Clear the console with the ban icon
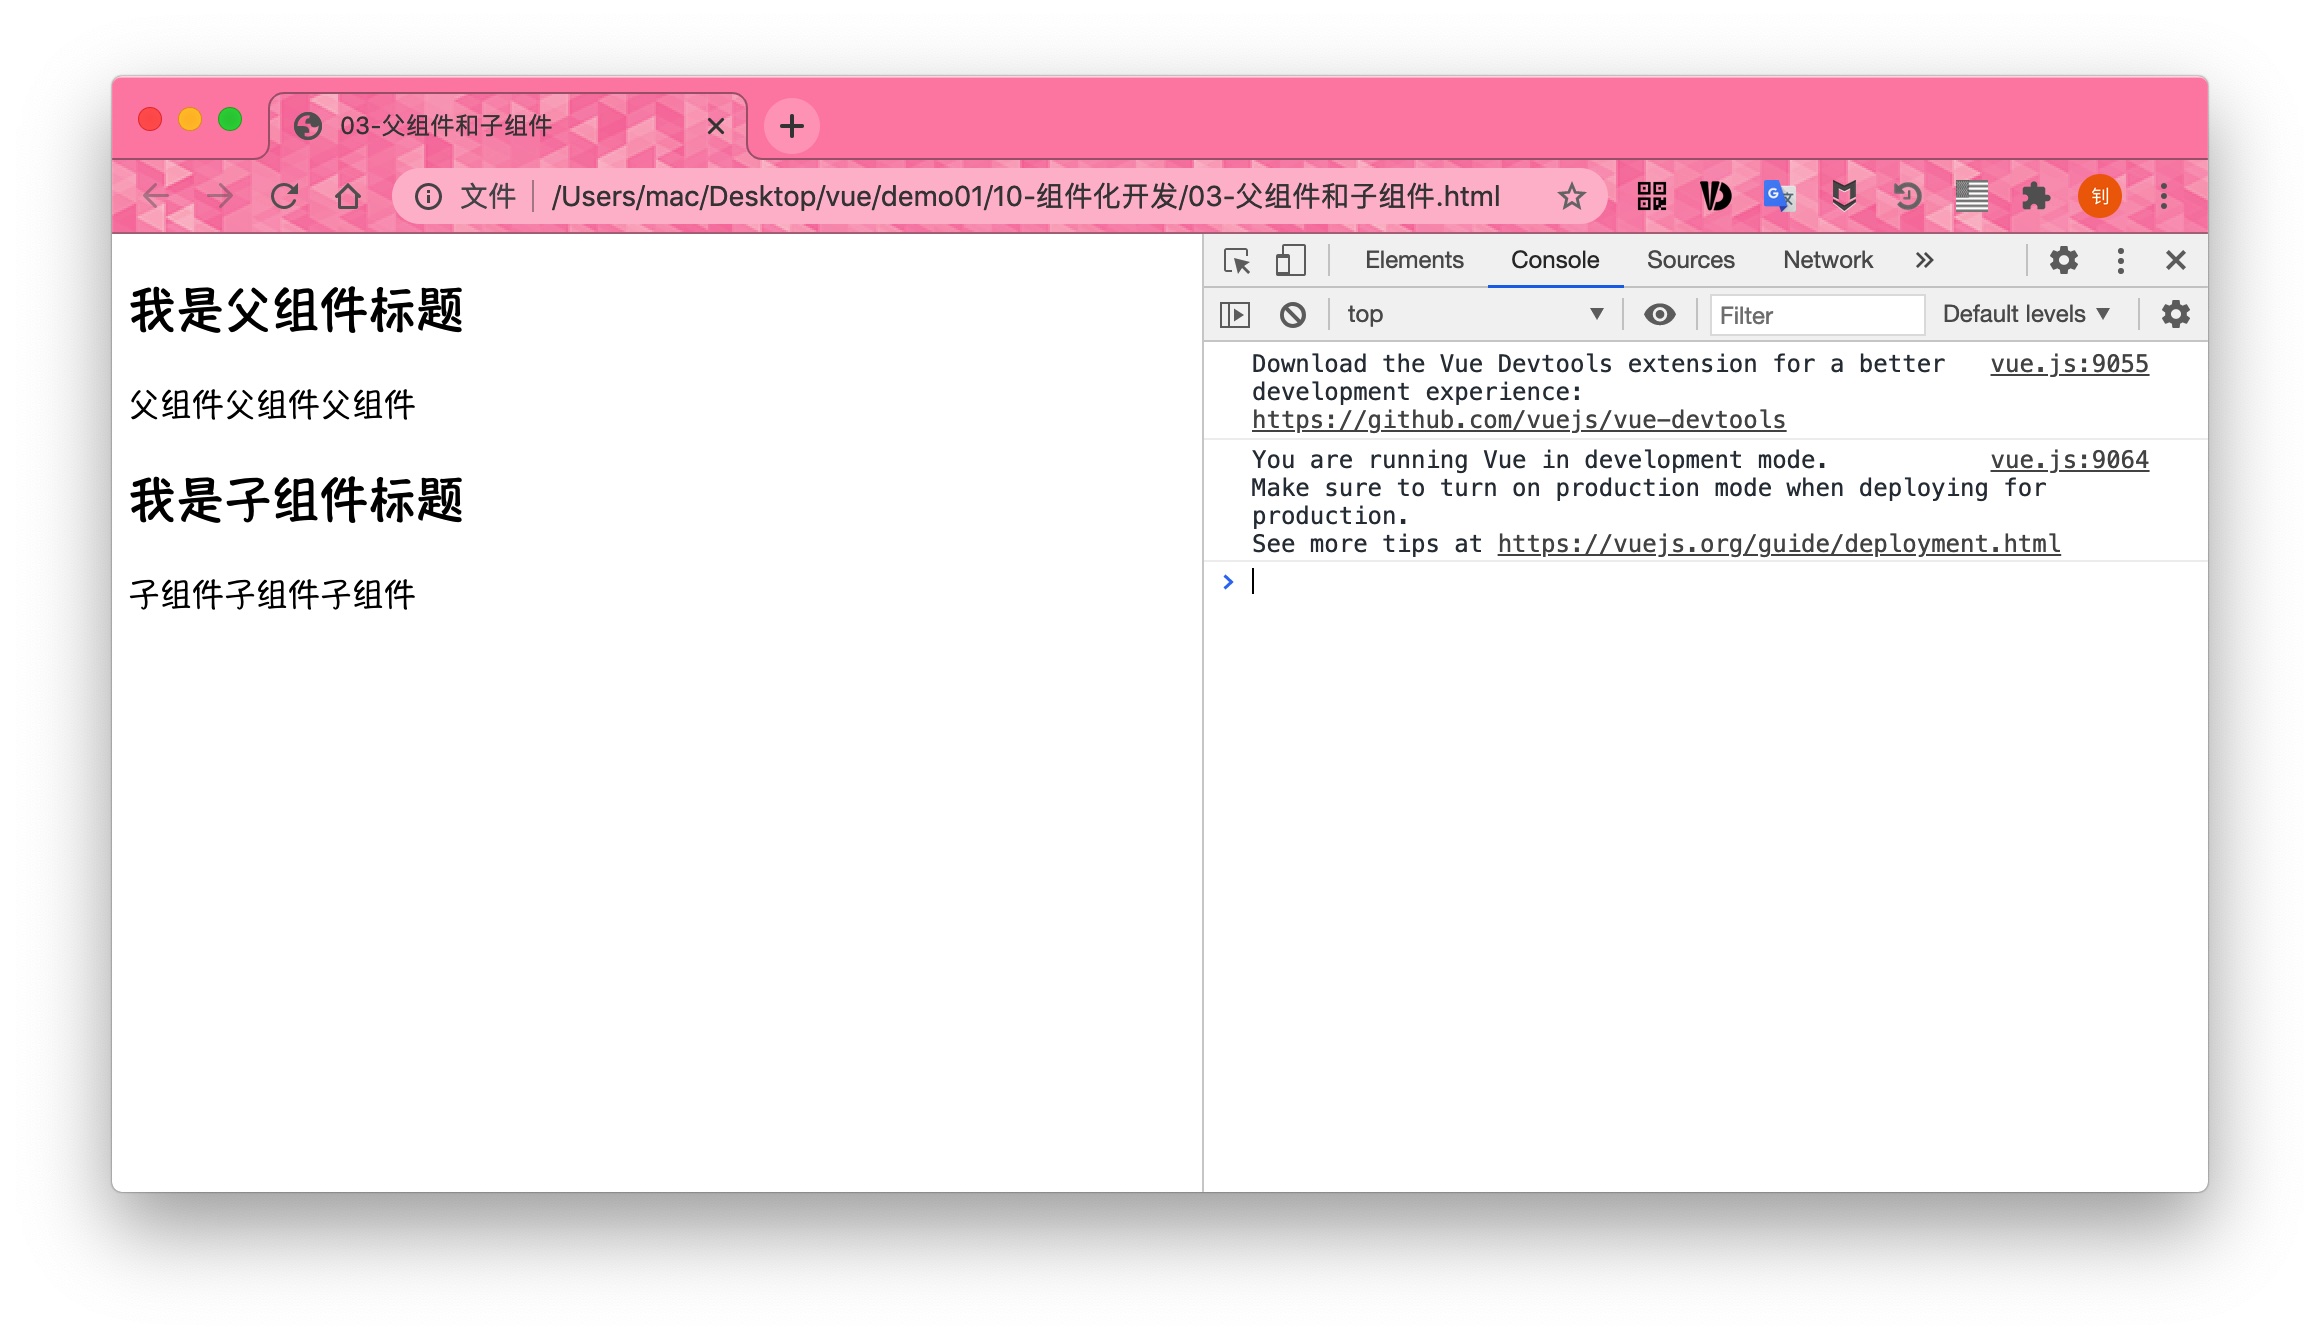Viewport: 2320px width, 1340px height. pos(1292,315)
